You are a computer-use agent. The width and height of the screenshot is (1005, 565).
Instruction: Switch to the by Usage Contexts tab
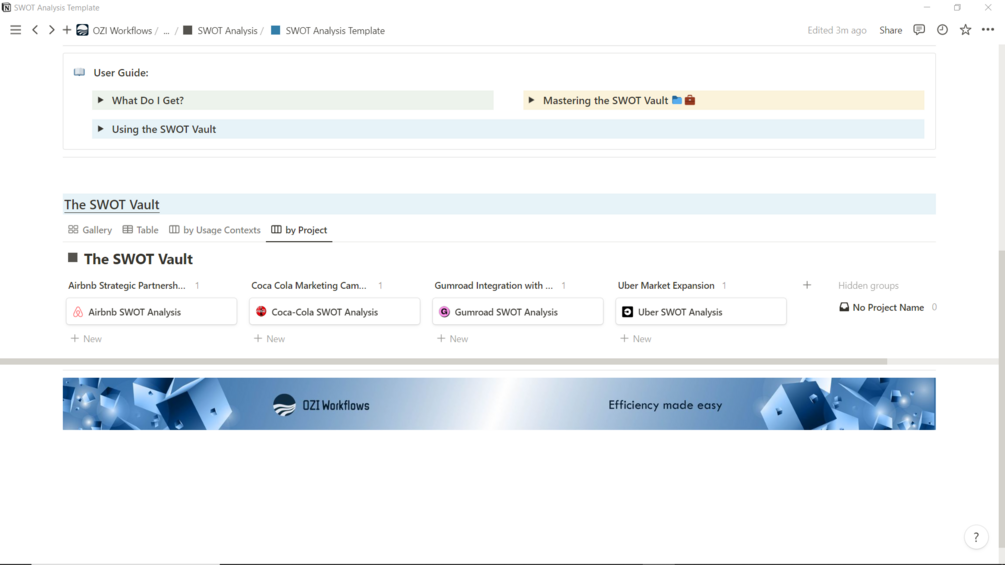215,230
